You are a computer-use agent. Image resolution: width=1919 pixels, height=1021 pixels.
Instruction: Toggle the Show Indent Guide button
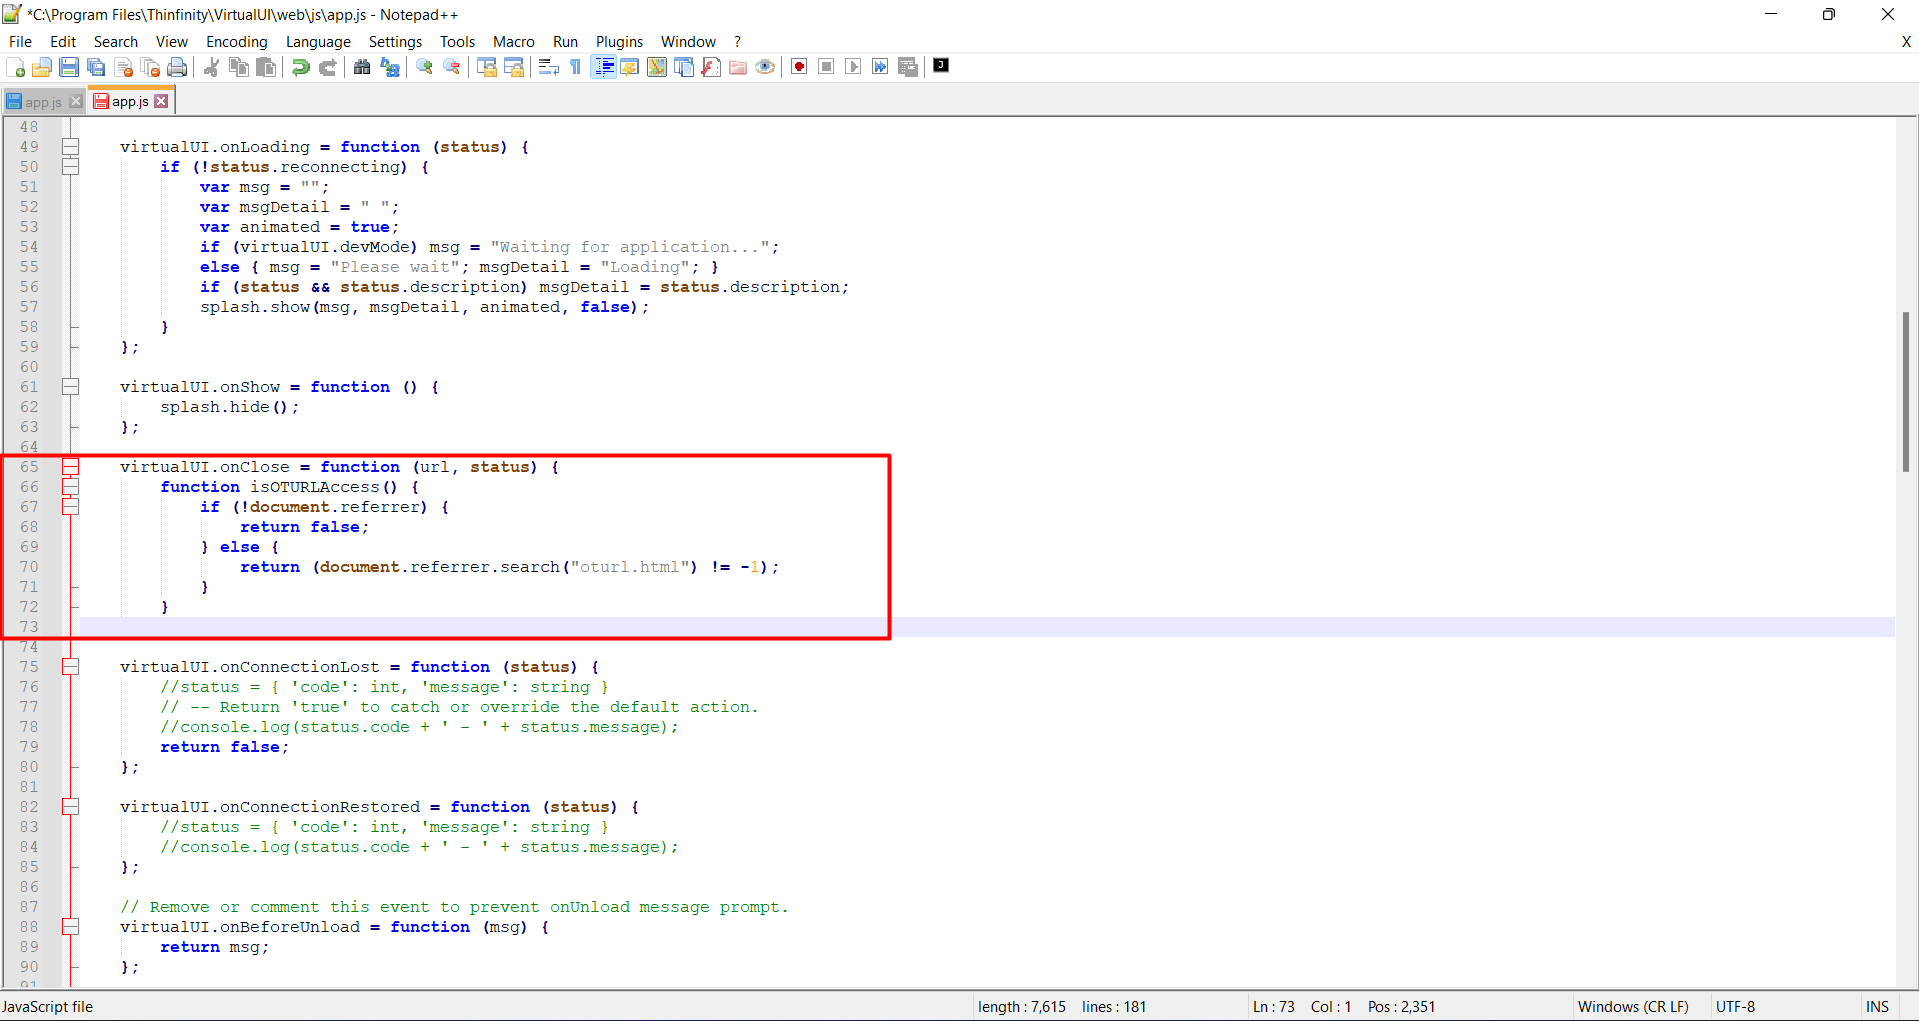(x=603, y=67)
